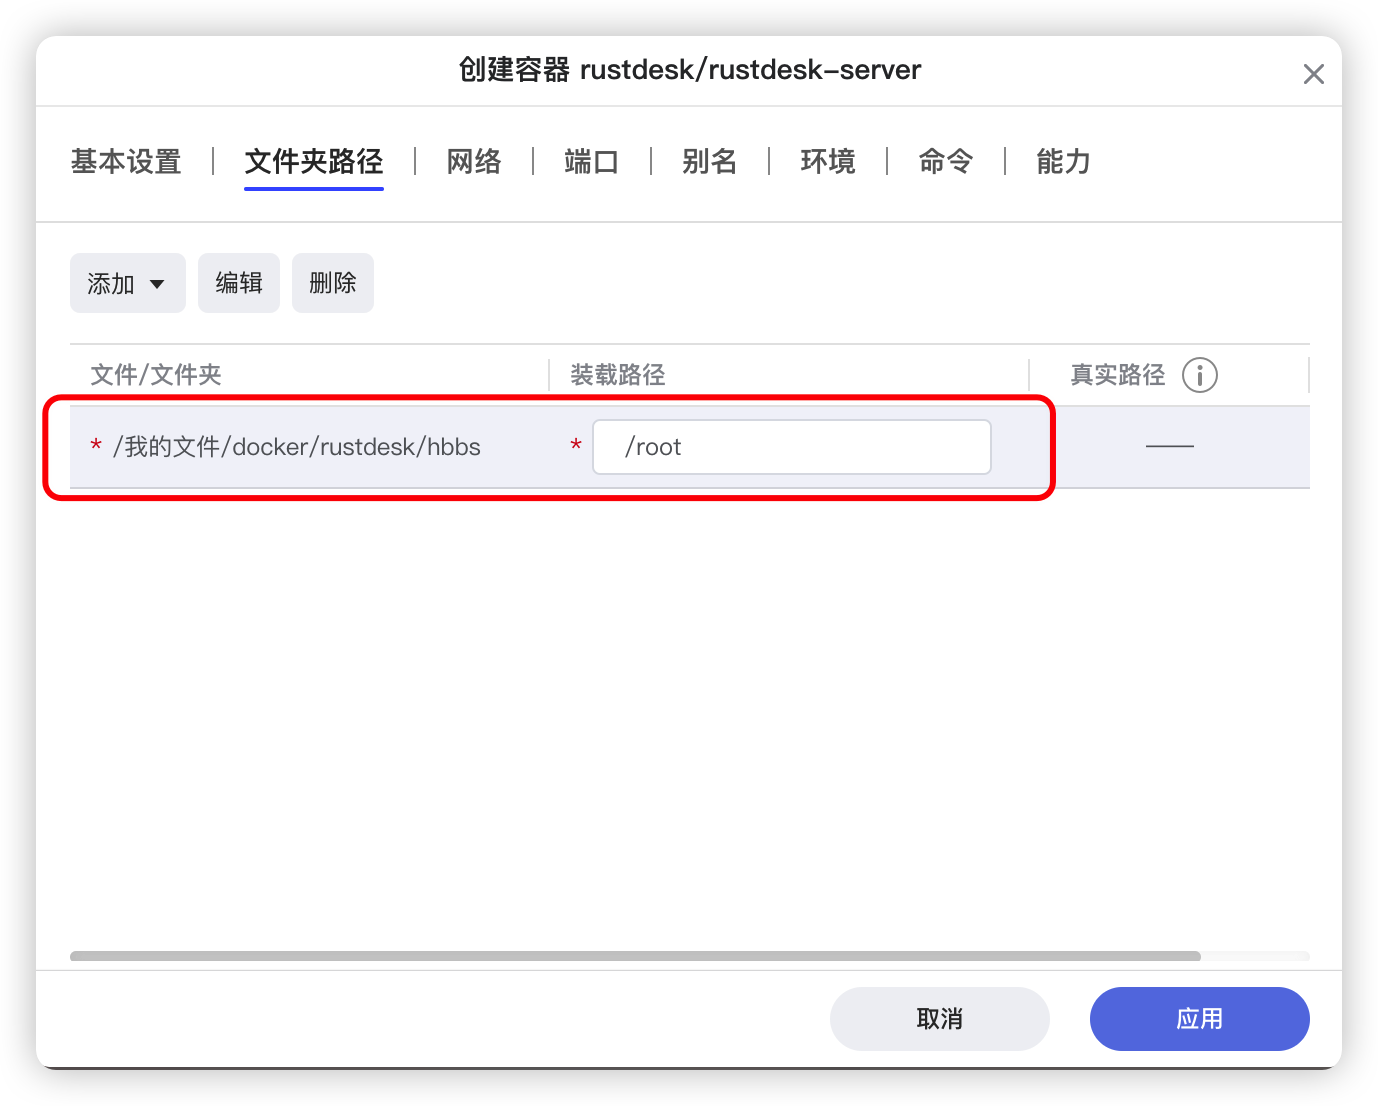Open the 能力 tab
The width and height of the screenshot is (1378, 1106).
[1063, 161]
